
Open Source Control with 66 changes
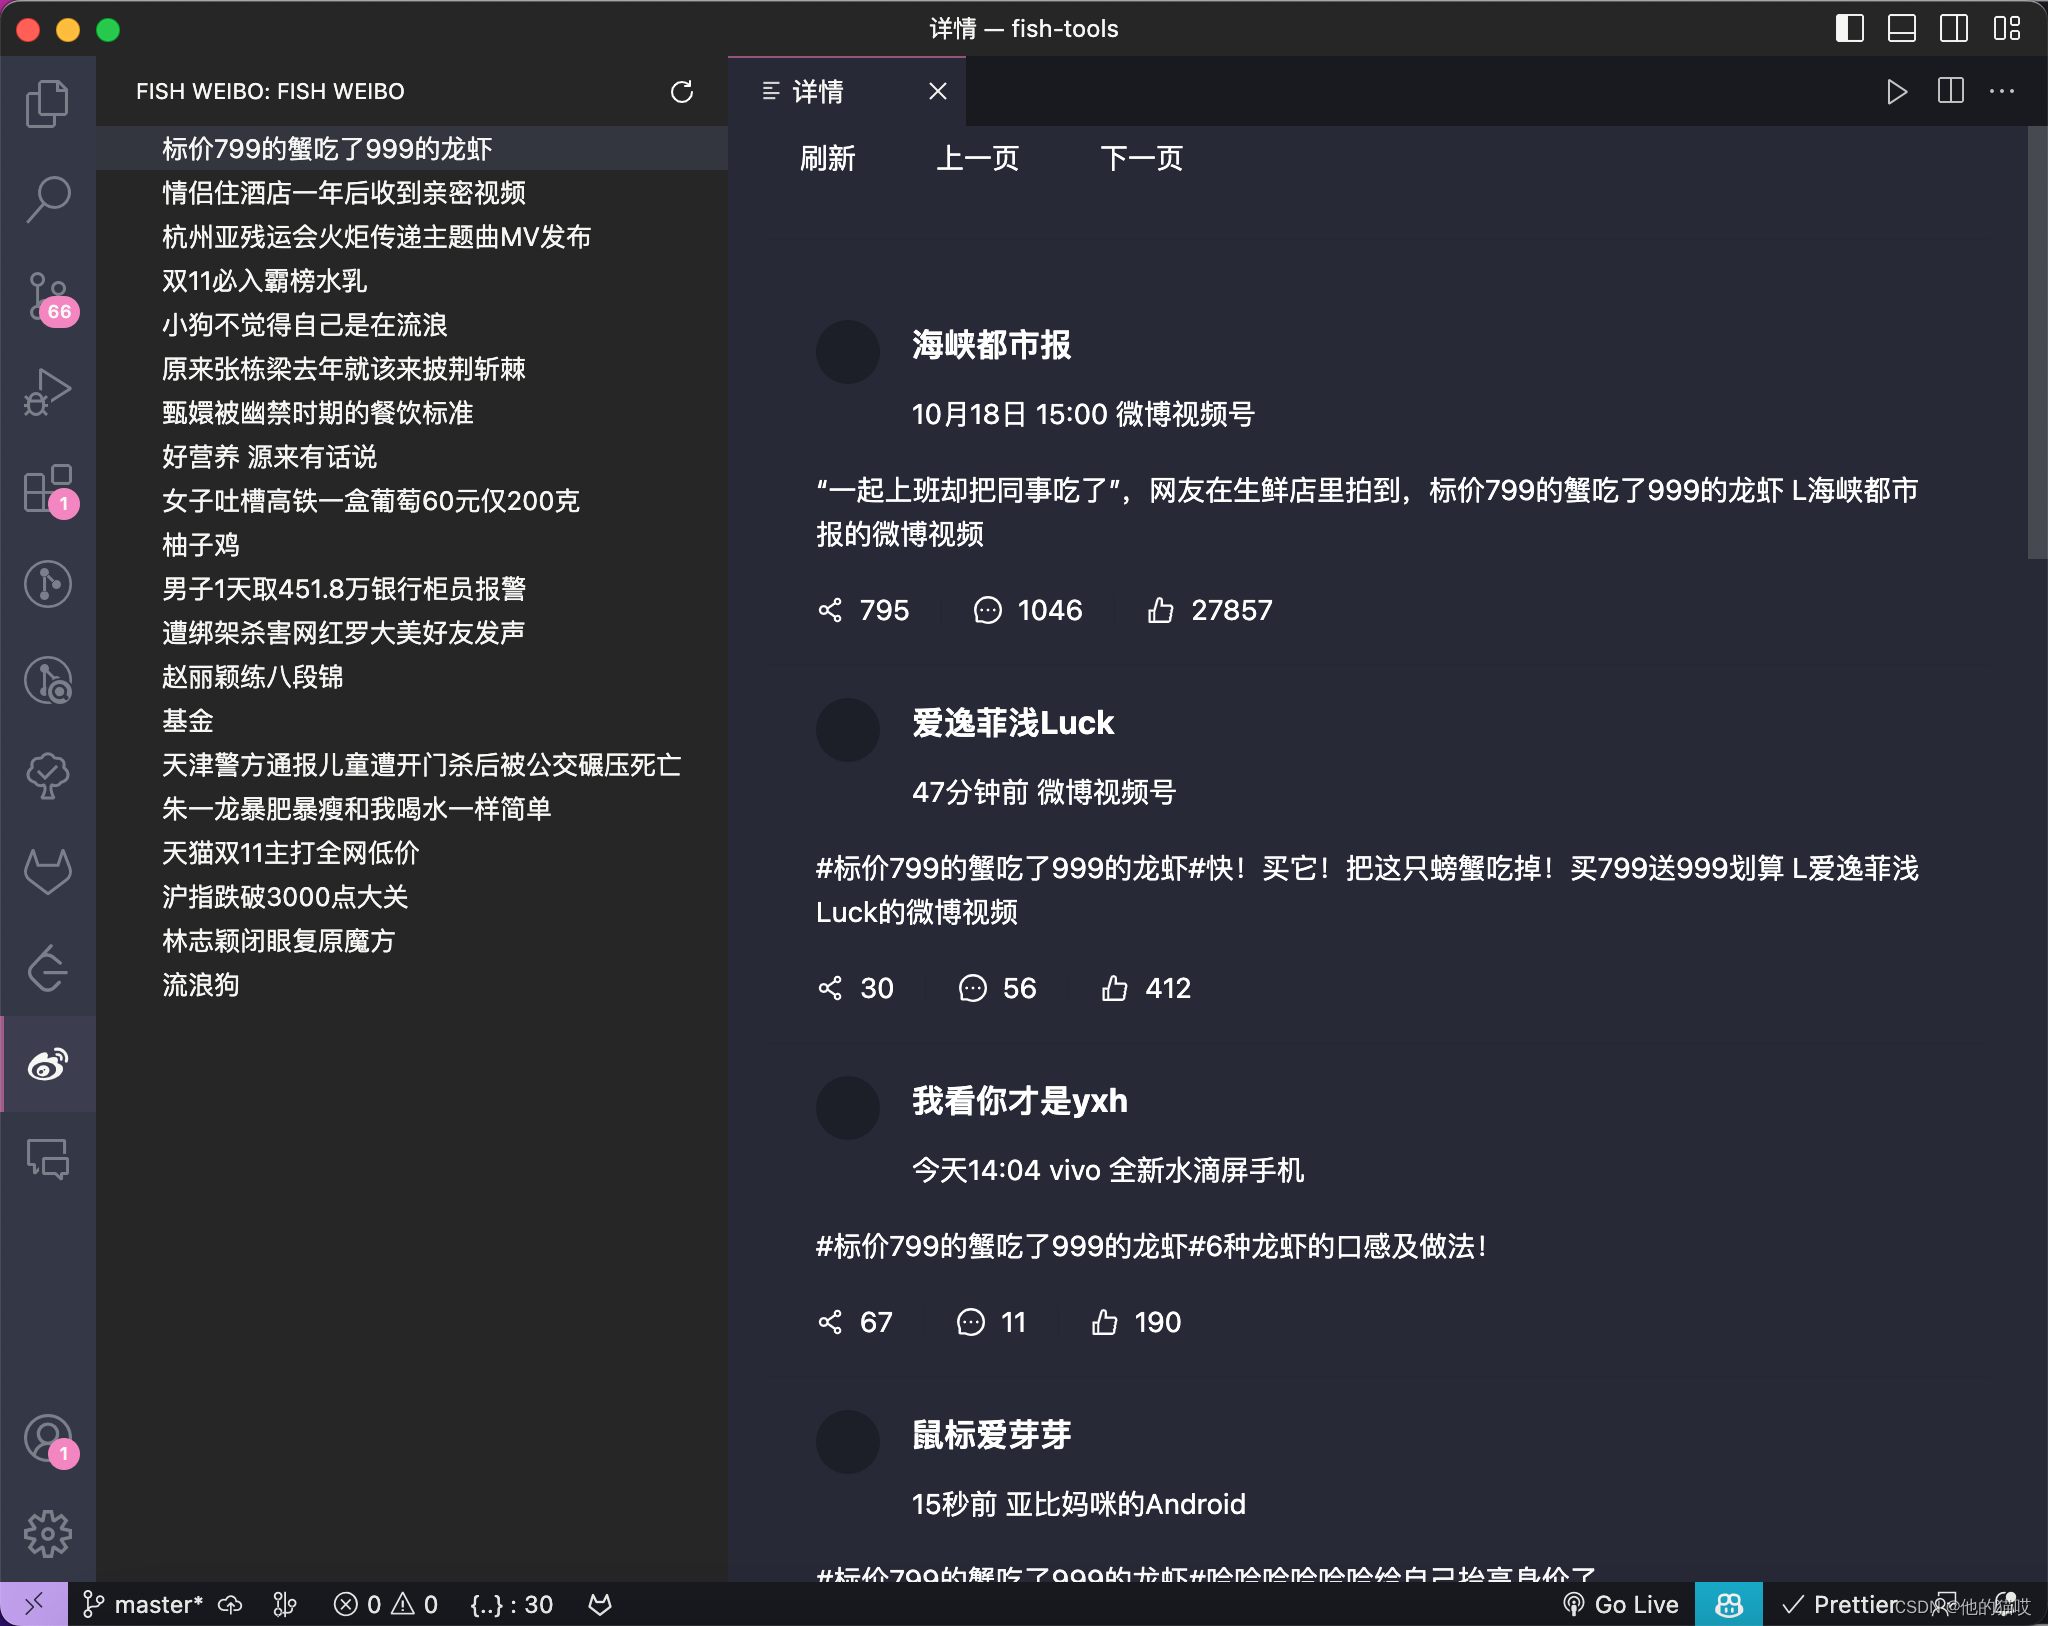click(47, 297)
